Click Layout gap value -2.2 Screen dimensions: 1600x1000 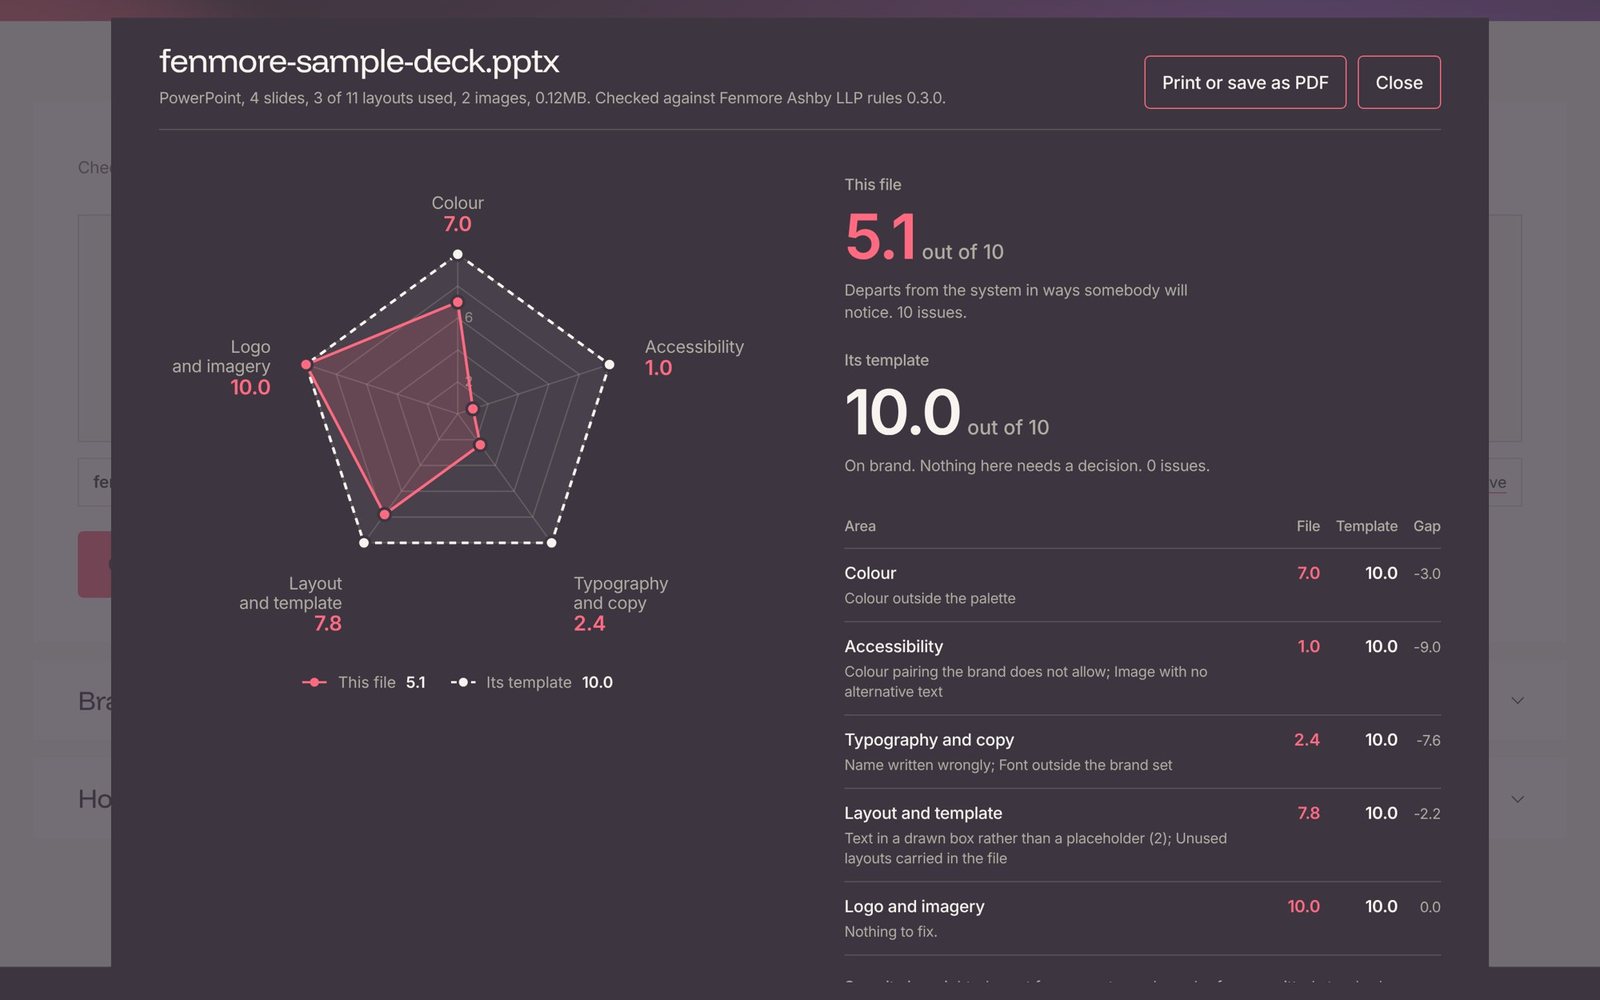(x=1427, y=814)
